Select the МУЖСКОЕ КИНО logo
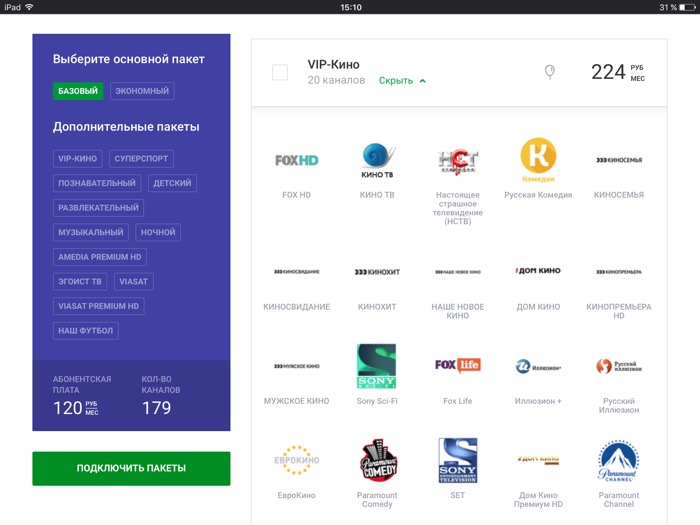The width and height of the screenshot is (700, 525). point(296,366)
